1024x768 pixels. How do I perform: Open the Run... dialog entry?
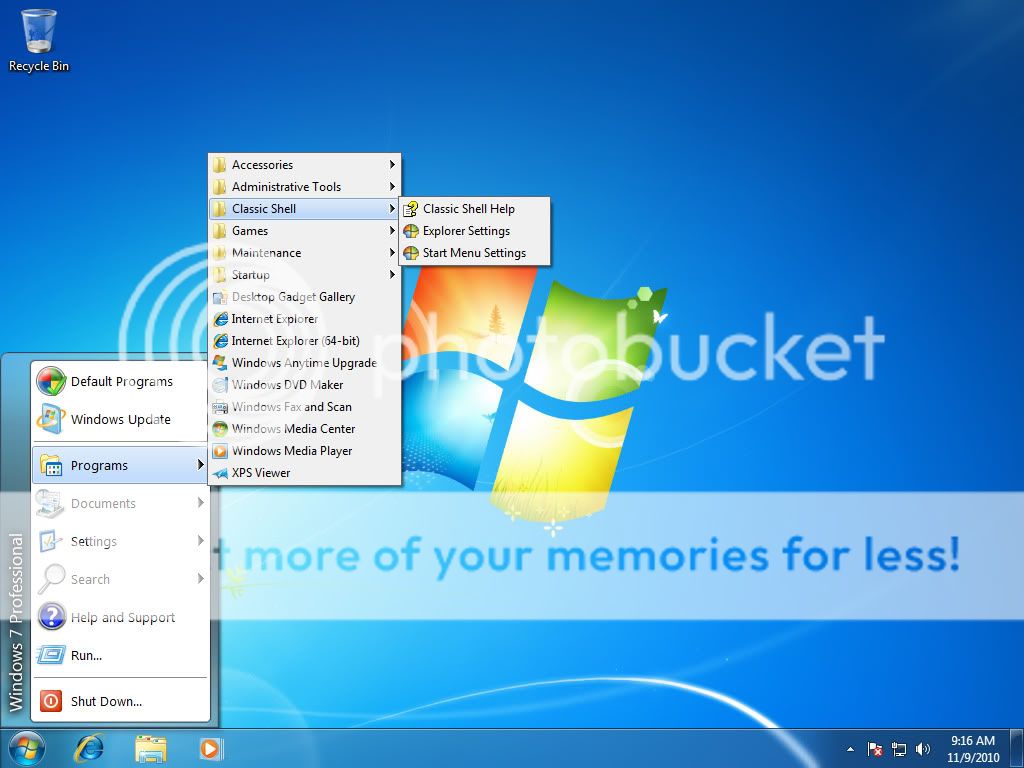(x=86, y=655)
